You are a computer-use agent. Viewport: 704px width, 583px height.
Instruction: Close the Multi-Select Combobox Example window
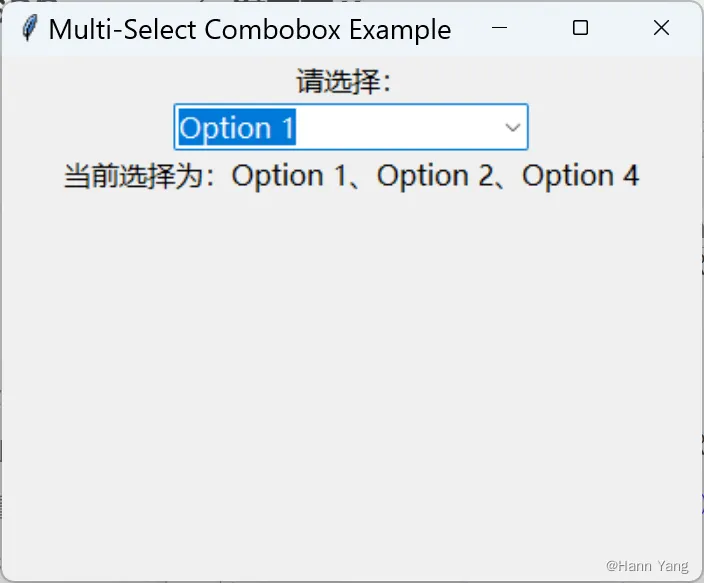click(x=661, y=29)
